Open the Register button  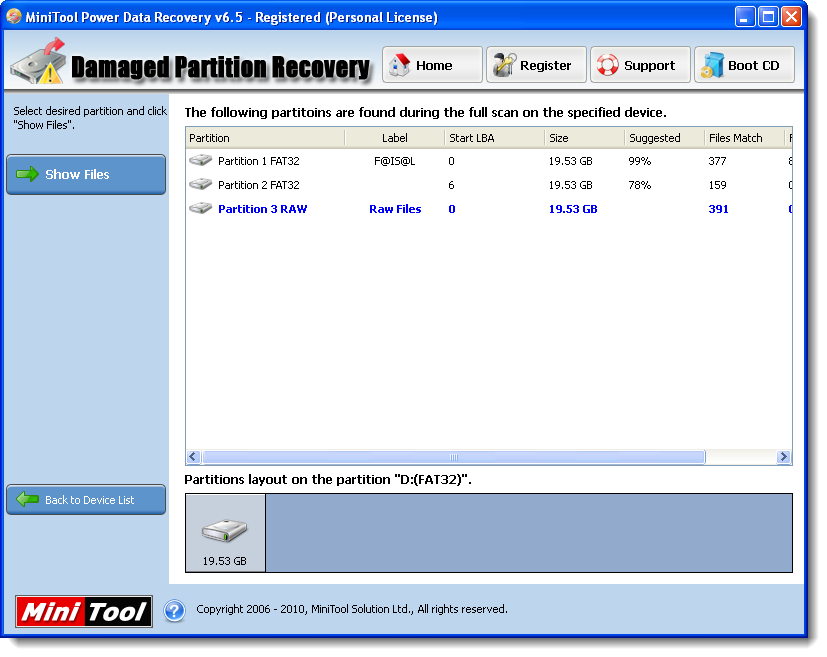(536, 65)
